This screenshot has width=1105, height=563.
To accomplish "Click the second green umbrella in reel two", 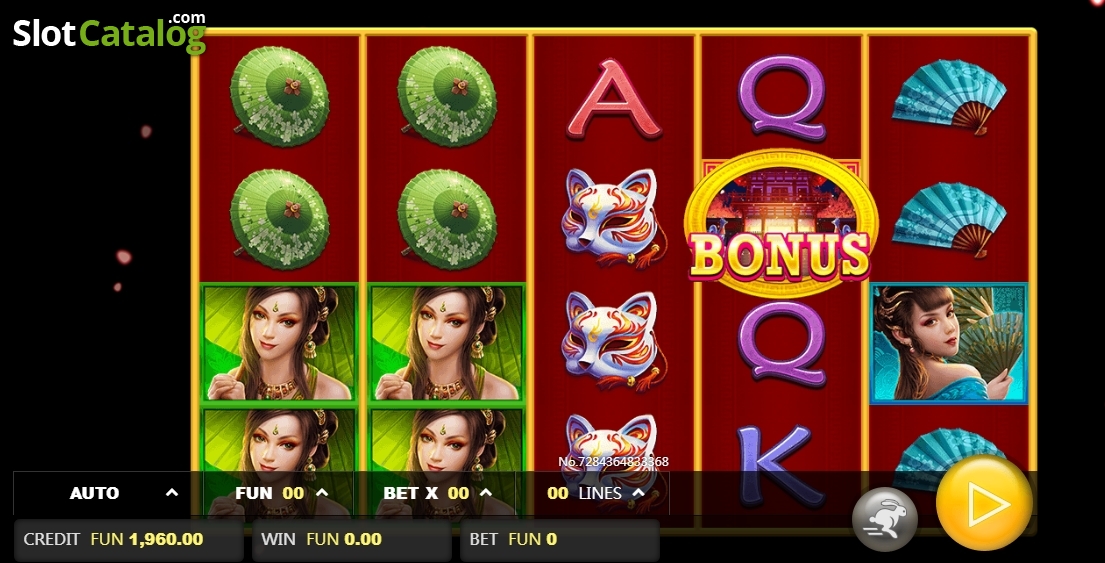I will tap(447, 219).
